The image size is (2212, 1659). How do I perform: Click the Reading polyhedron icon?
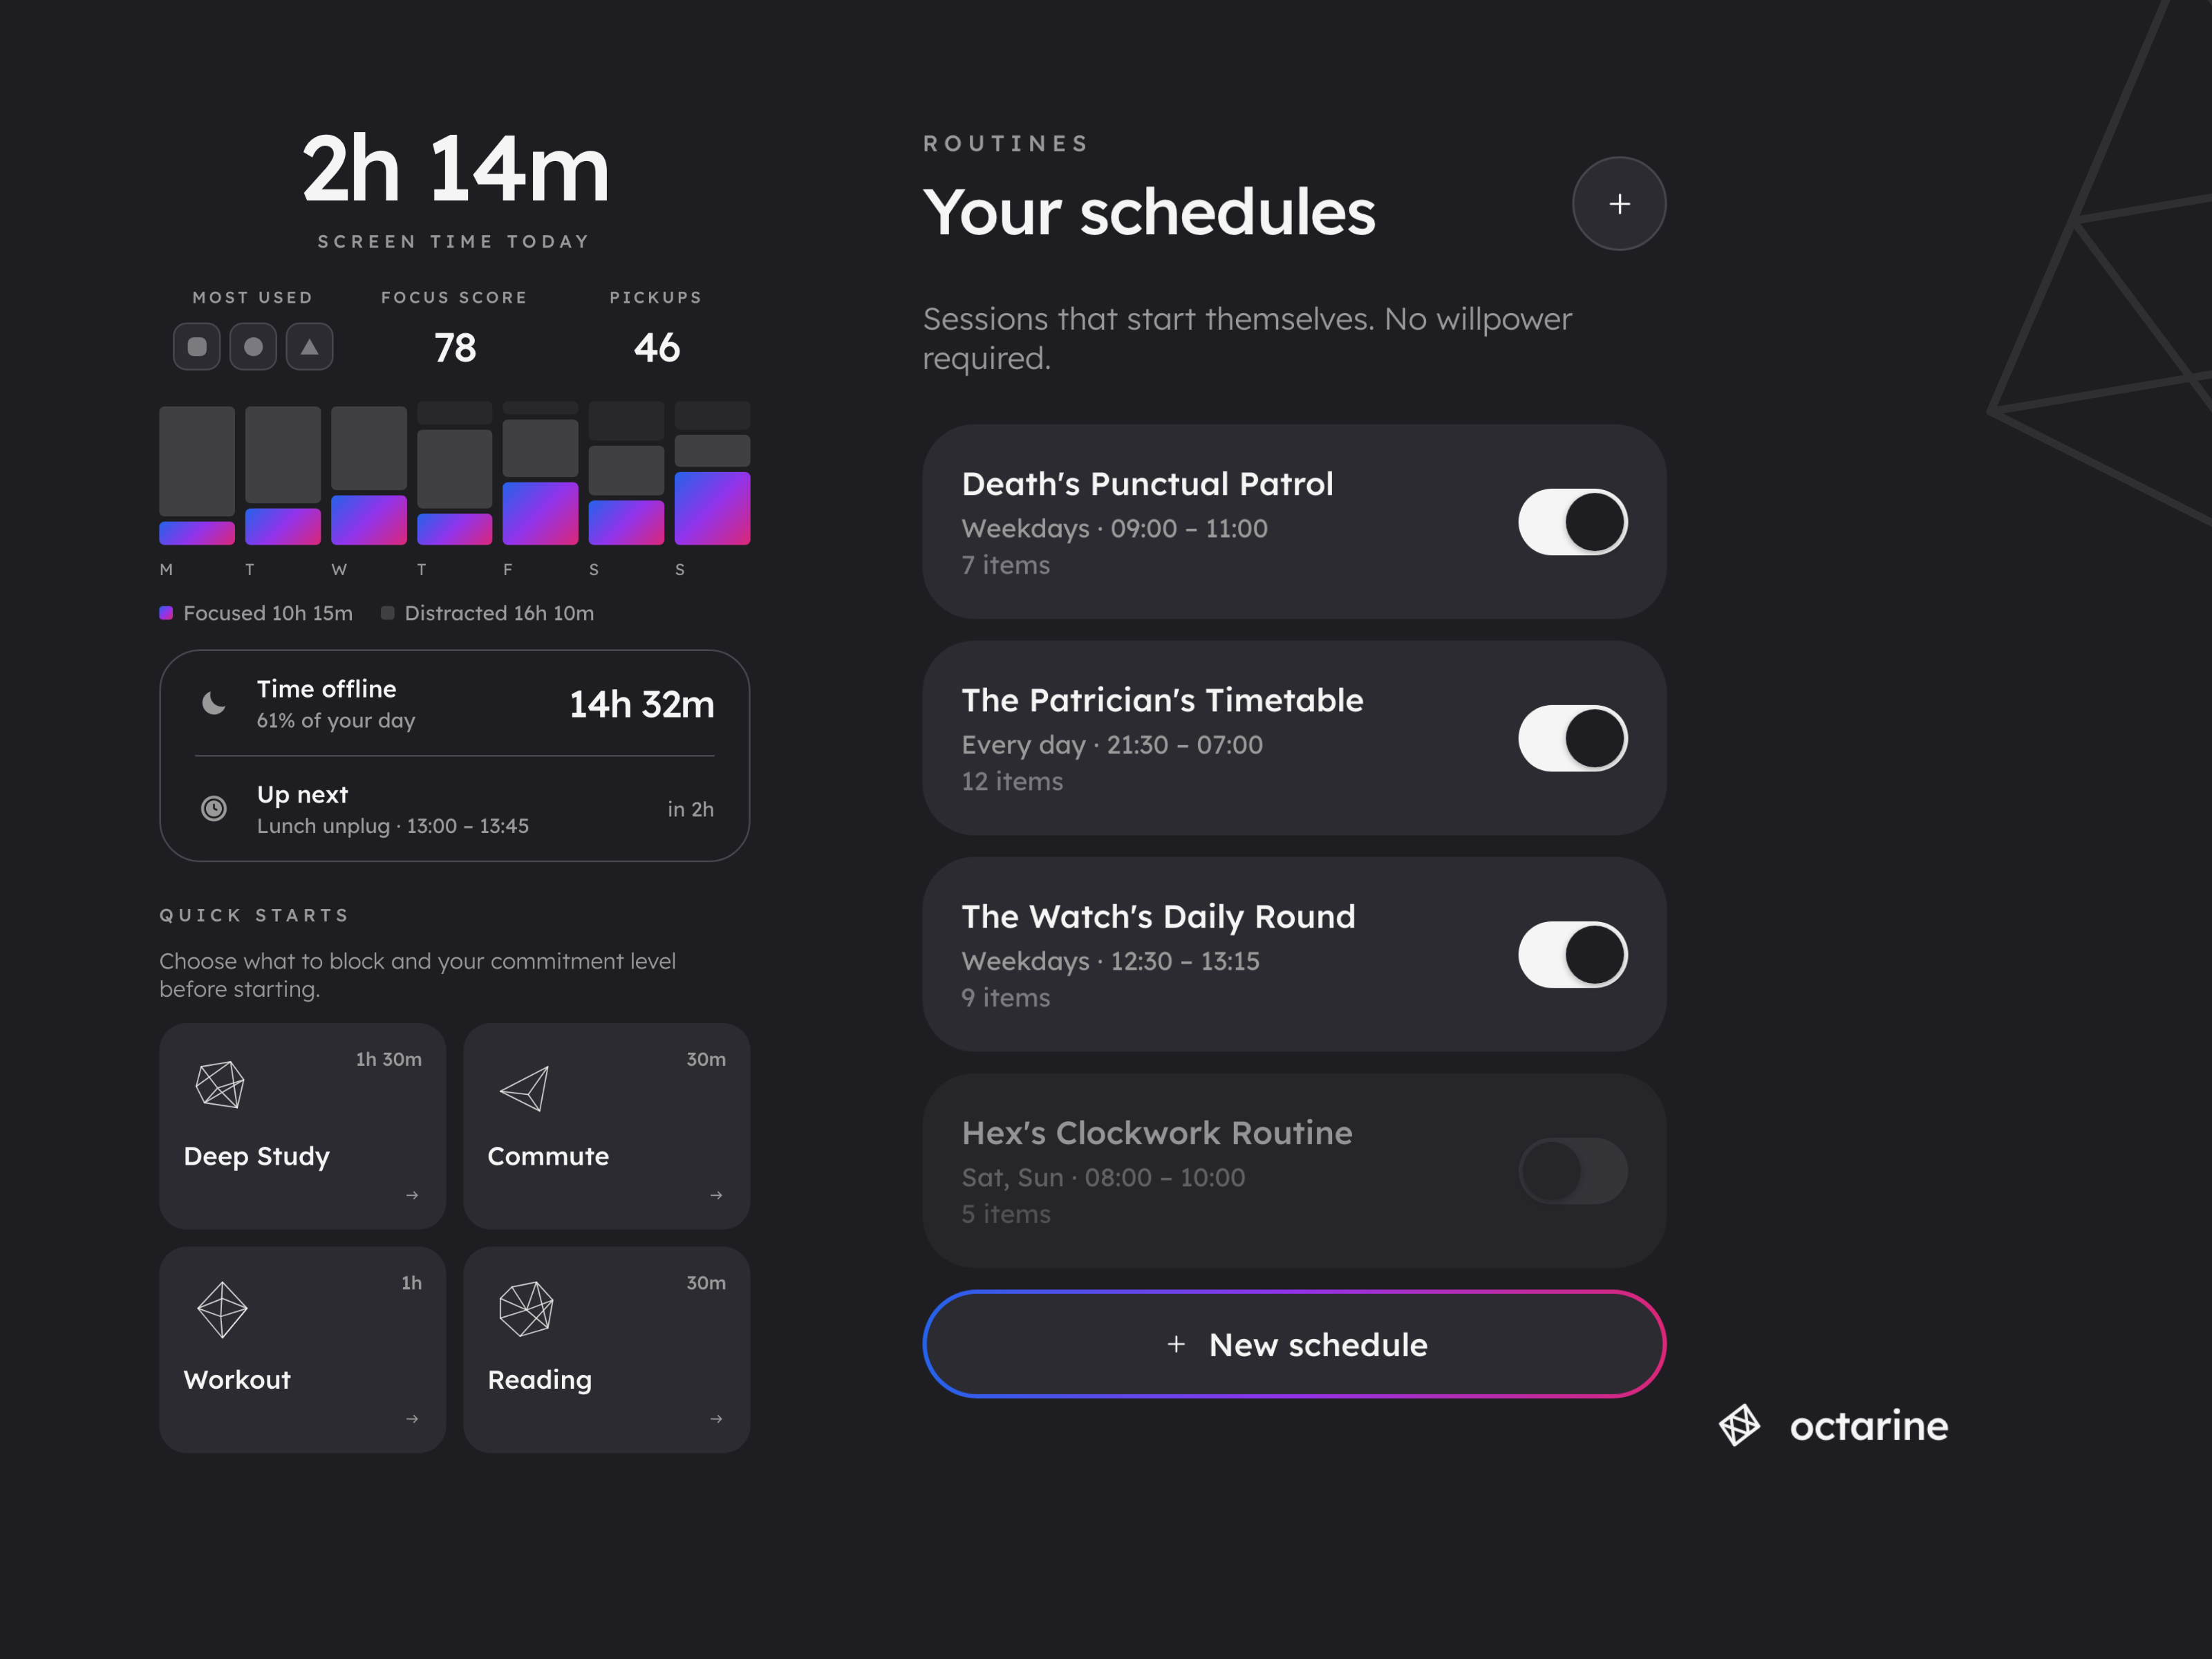pos(526,1309)
